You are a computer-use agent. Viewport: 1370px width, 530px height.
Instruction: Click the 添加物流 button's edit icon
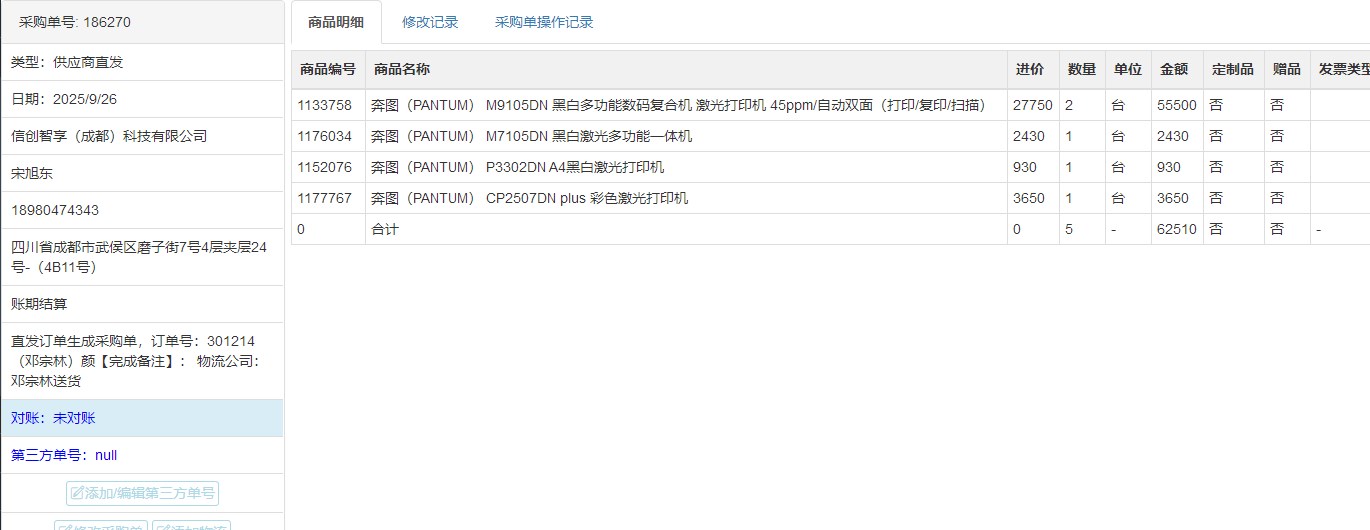[x=163, y=526]
